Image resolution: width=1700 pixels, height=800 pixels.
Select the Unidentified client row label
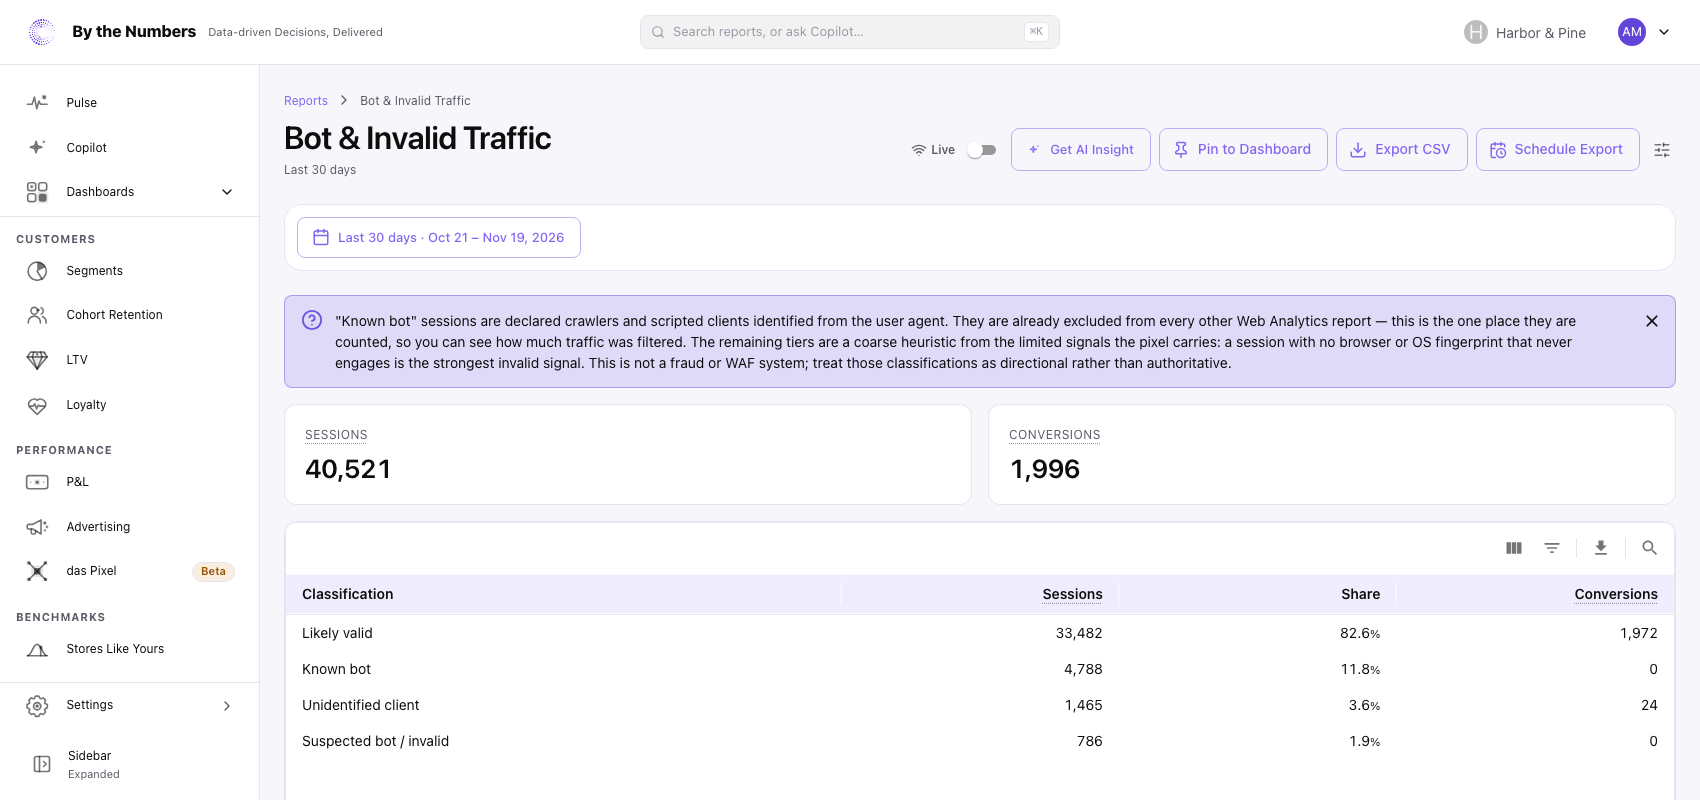pos(361,705)
